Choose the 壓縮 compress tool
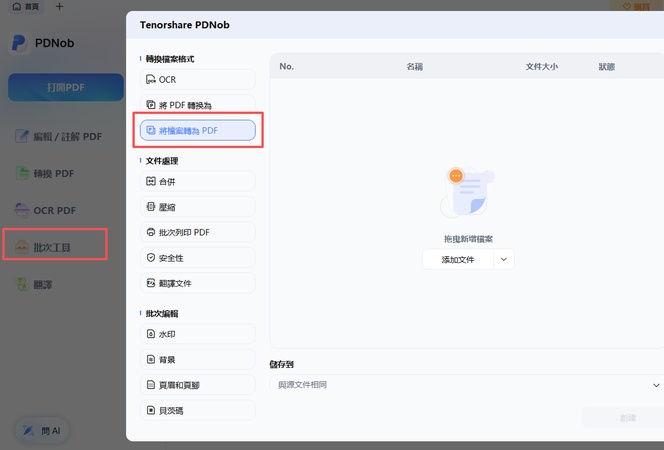Screen dimensions: 664x450 (x=198, y=207)
